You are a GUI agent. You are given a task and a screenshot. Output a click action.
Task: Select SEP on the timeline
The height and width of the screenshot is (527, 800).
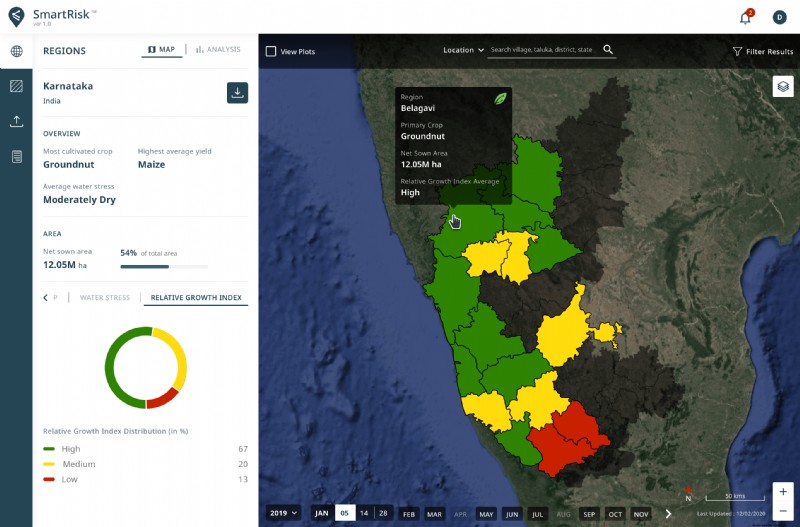click(589, 514)
